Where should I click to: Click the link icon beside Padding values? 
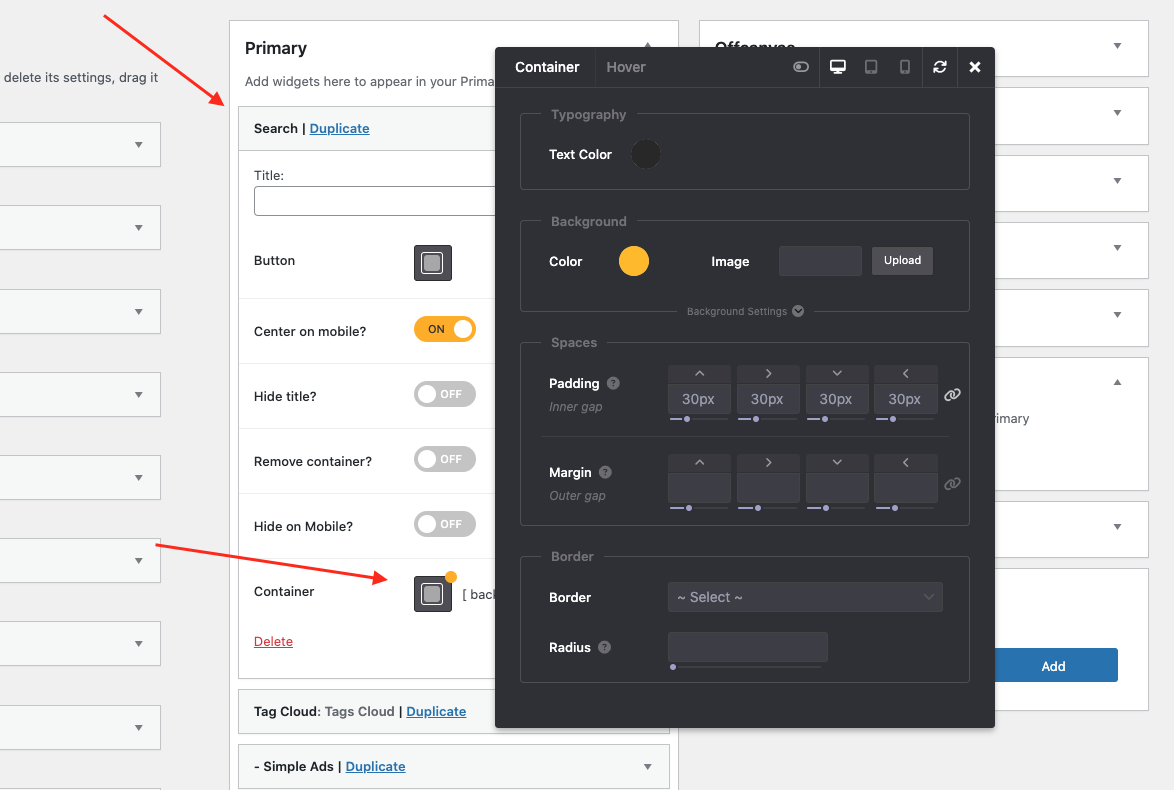point(952,395)
